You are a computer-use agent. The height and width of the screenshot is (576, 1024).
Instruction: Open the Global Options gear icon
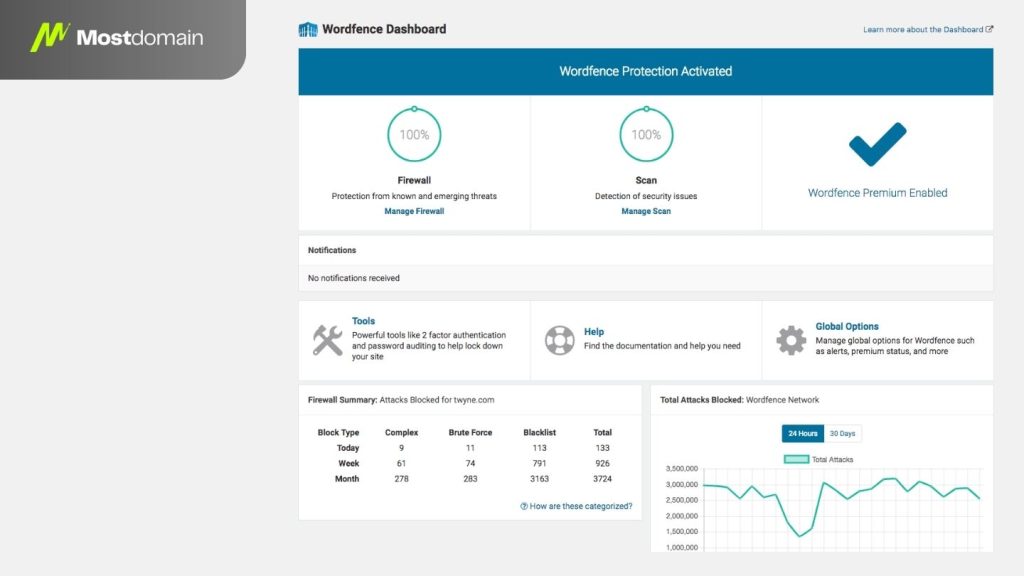click(791, 340)
